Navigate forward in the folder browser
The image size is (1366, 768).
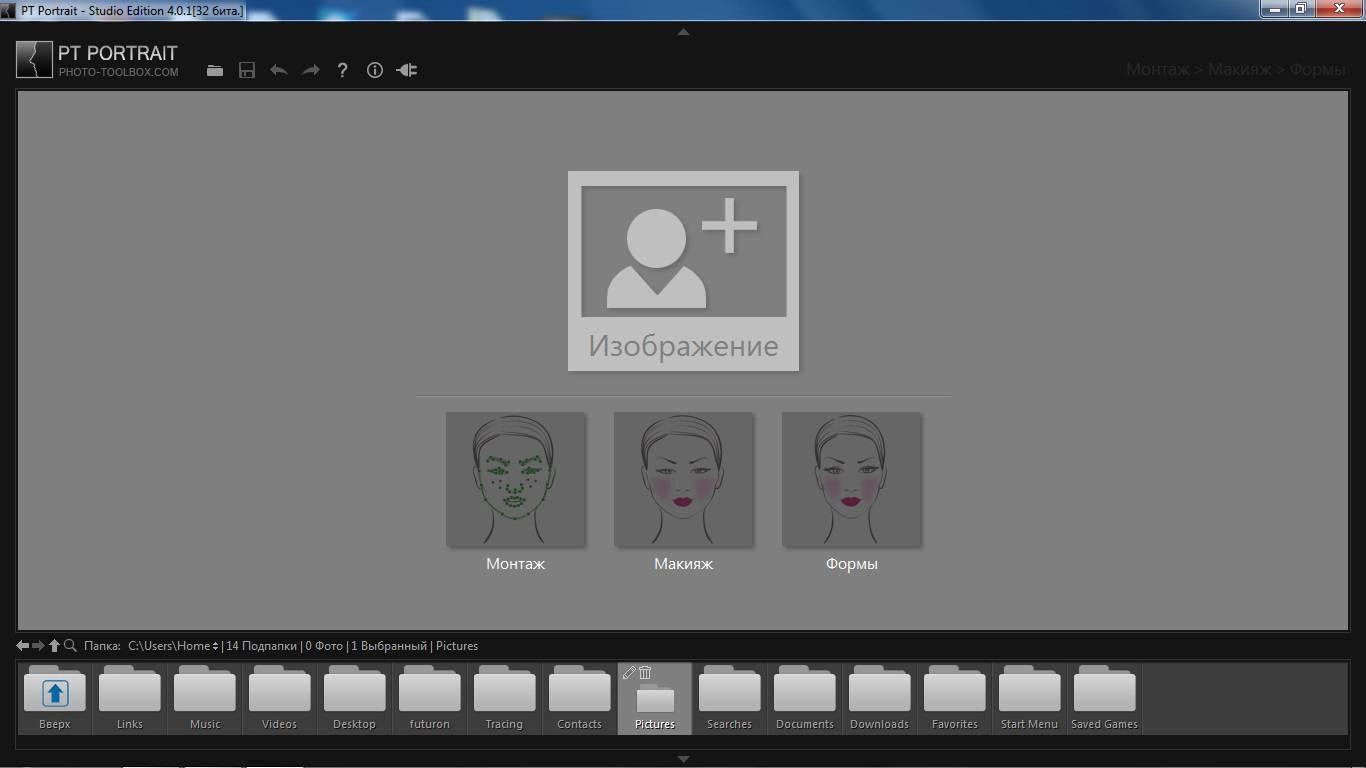click(38, 646)
